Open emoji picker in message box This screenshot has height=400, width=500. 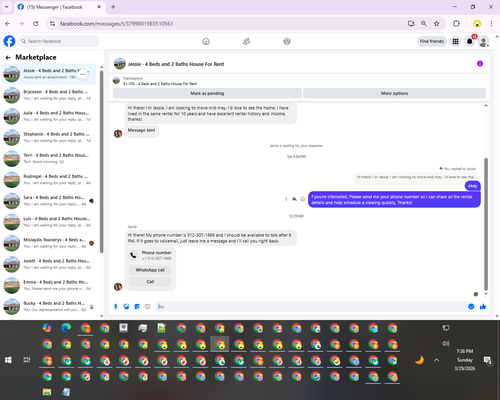471,307
